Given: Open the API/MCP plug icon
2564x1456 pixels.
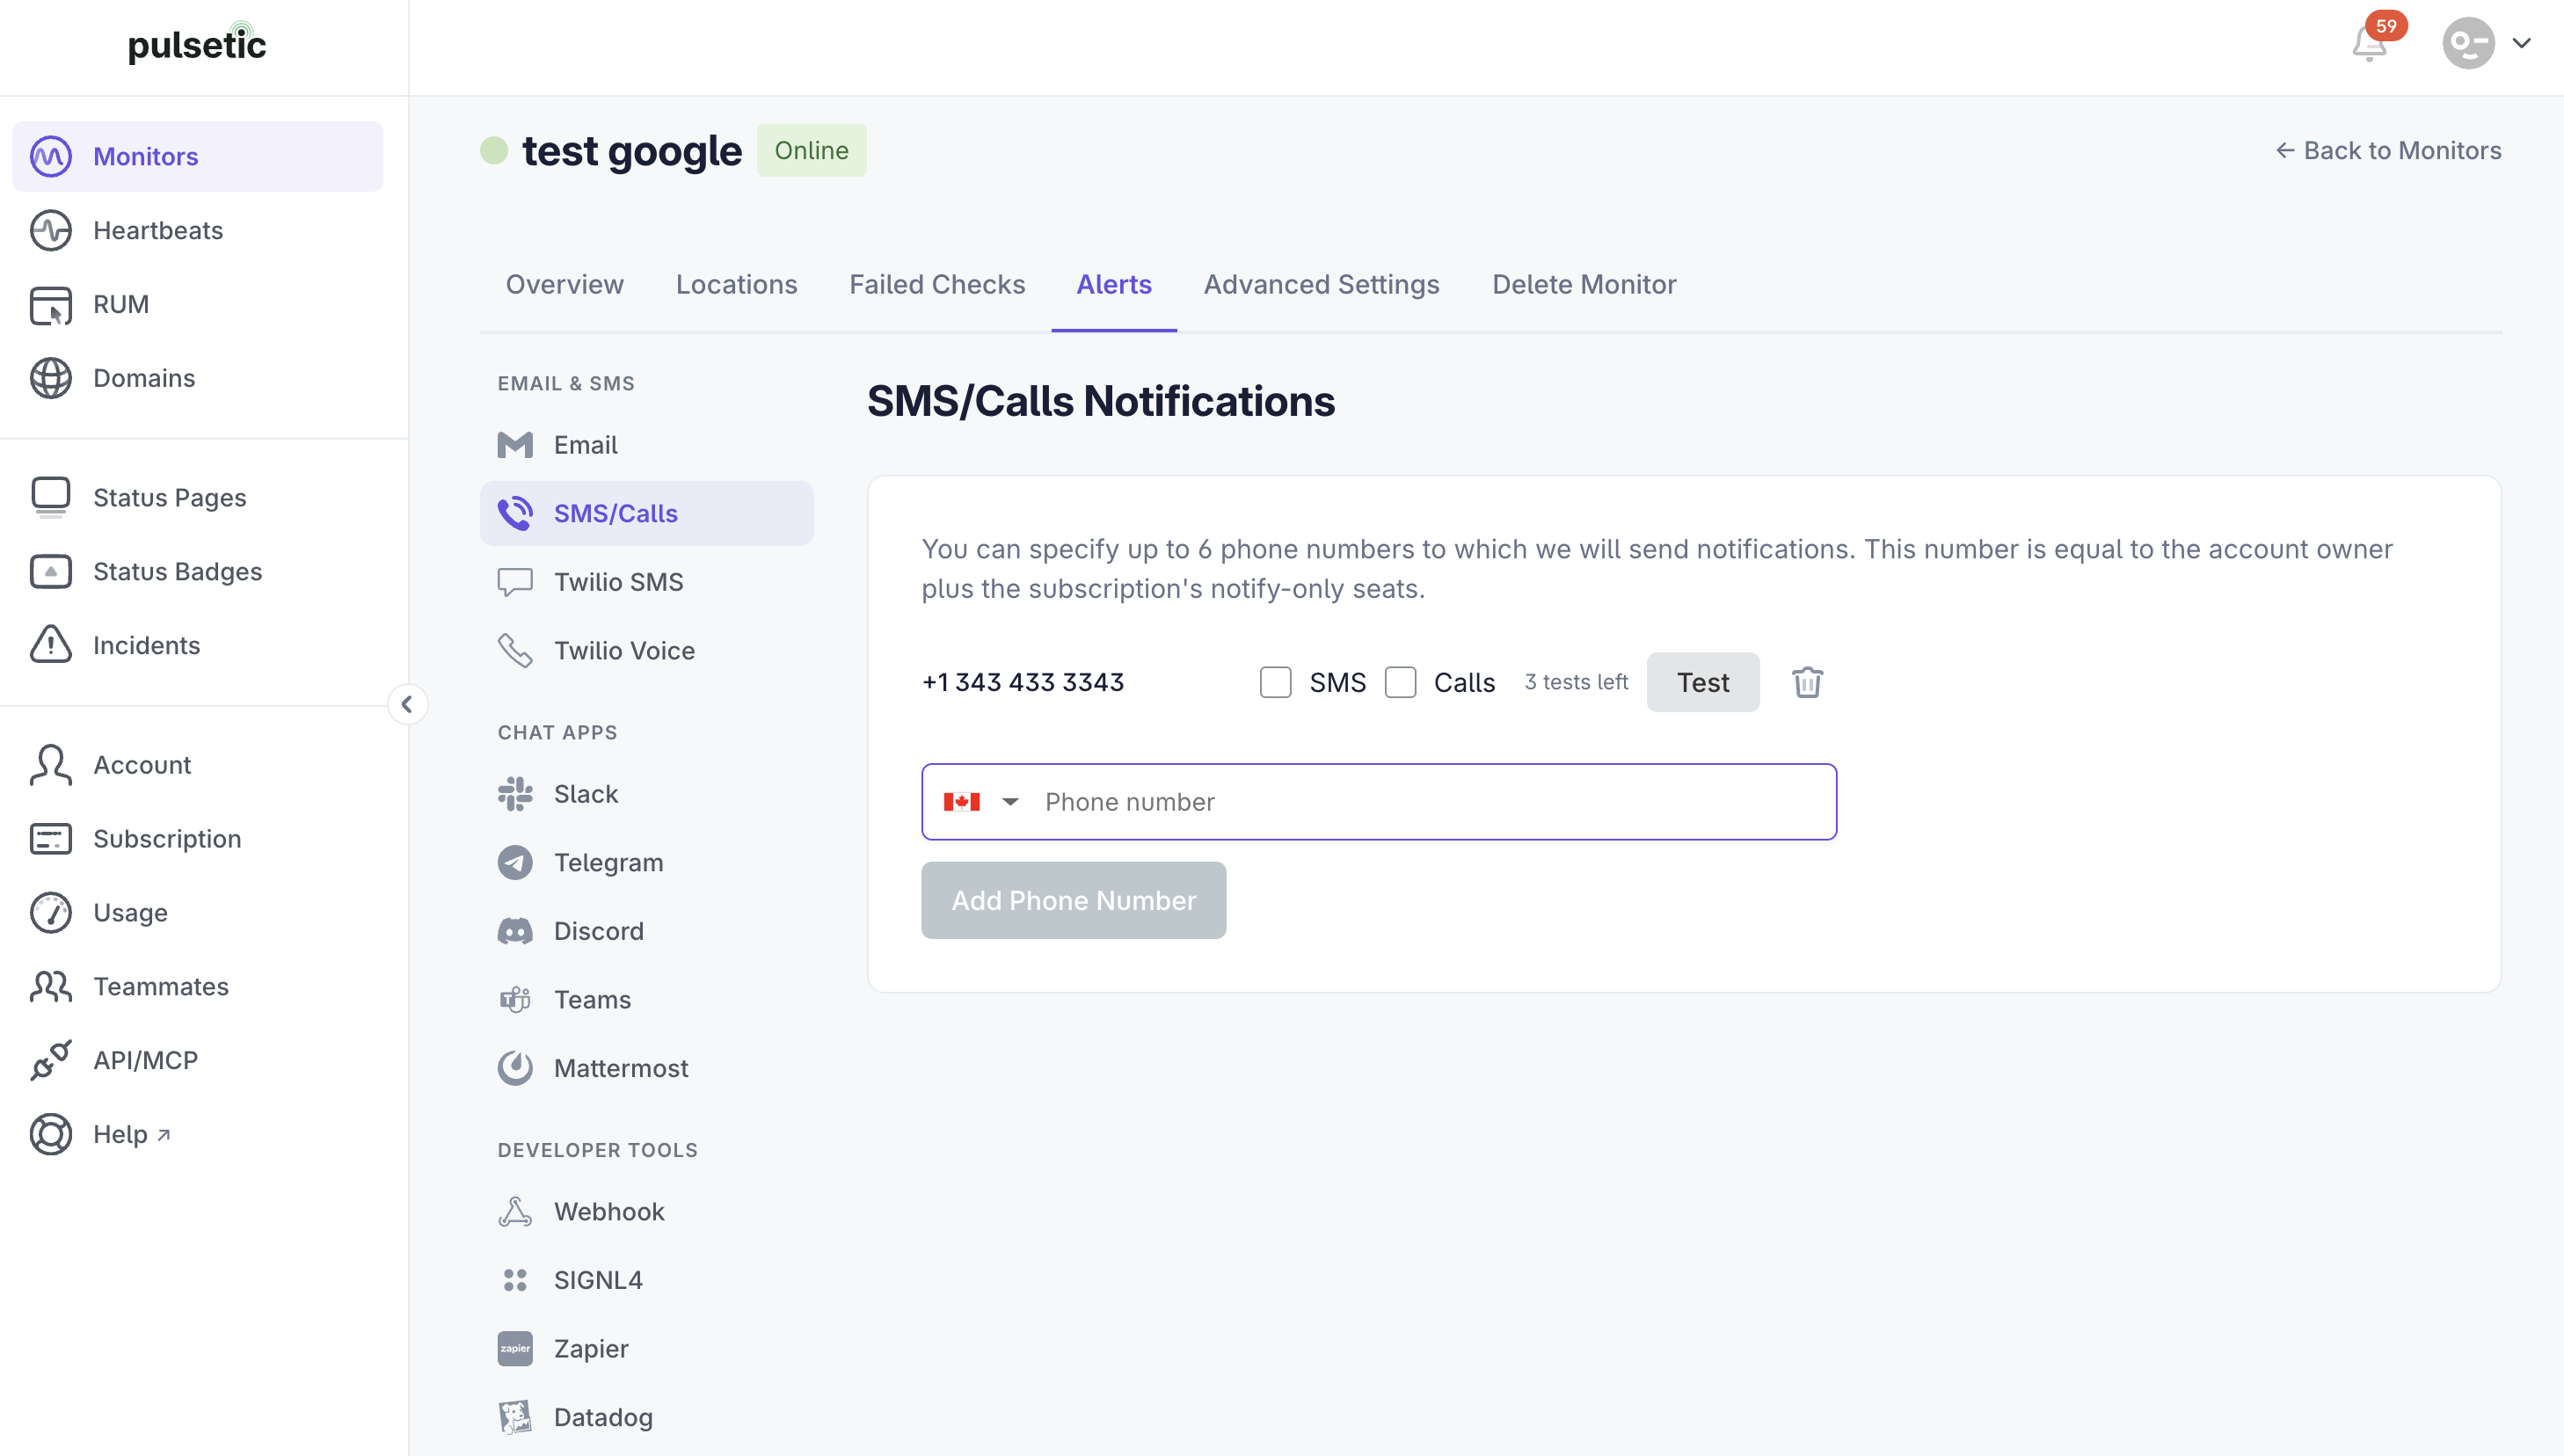Looking at the screenshot, I should 51,1060.
